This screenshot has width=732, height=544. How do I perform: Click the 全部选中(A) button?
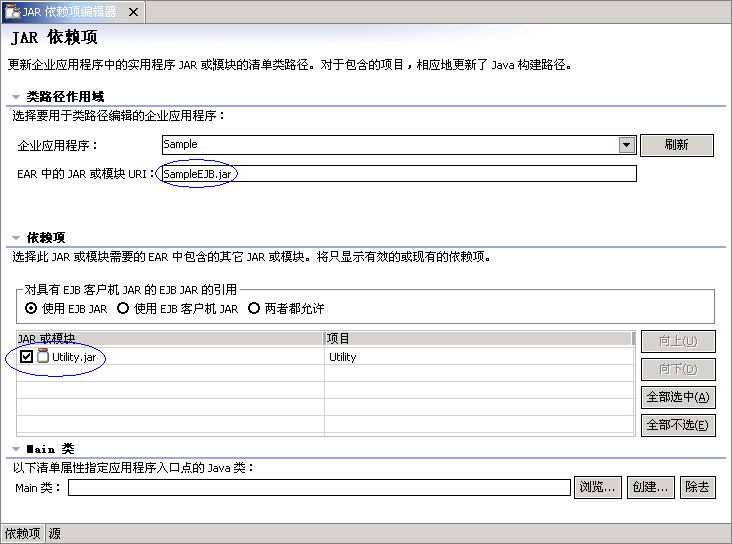[678, 397]
